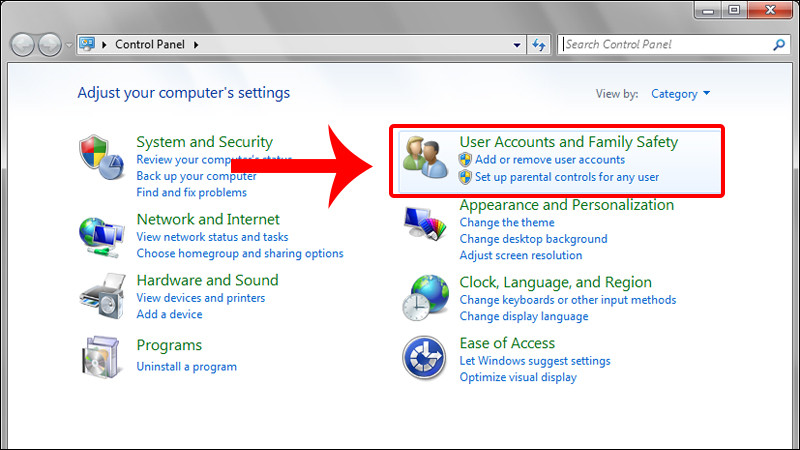Click the Refresh button beside address bar
Viewport: 800px width, 450px height.
point(539,45)
